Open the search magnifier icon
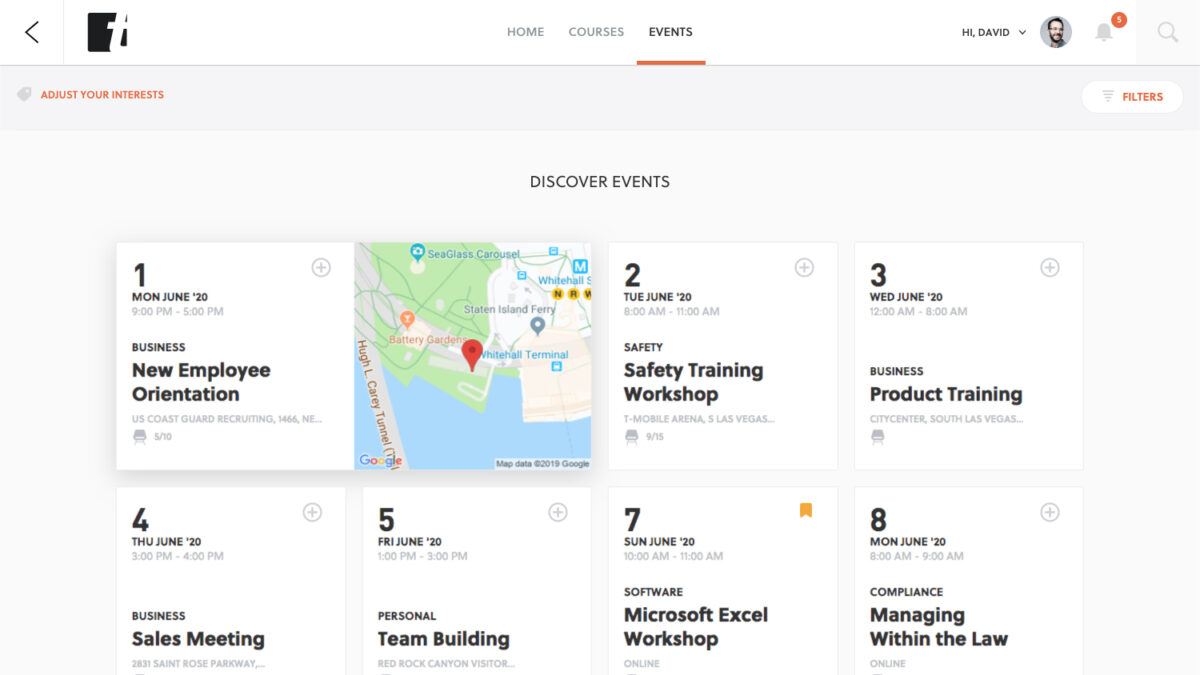This screenshot has height=675, width=1200. point(1167,32)
